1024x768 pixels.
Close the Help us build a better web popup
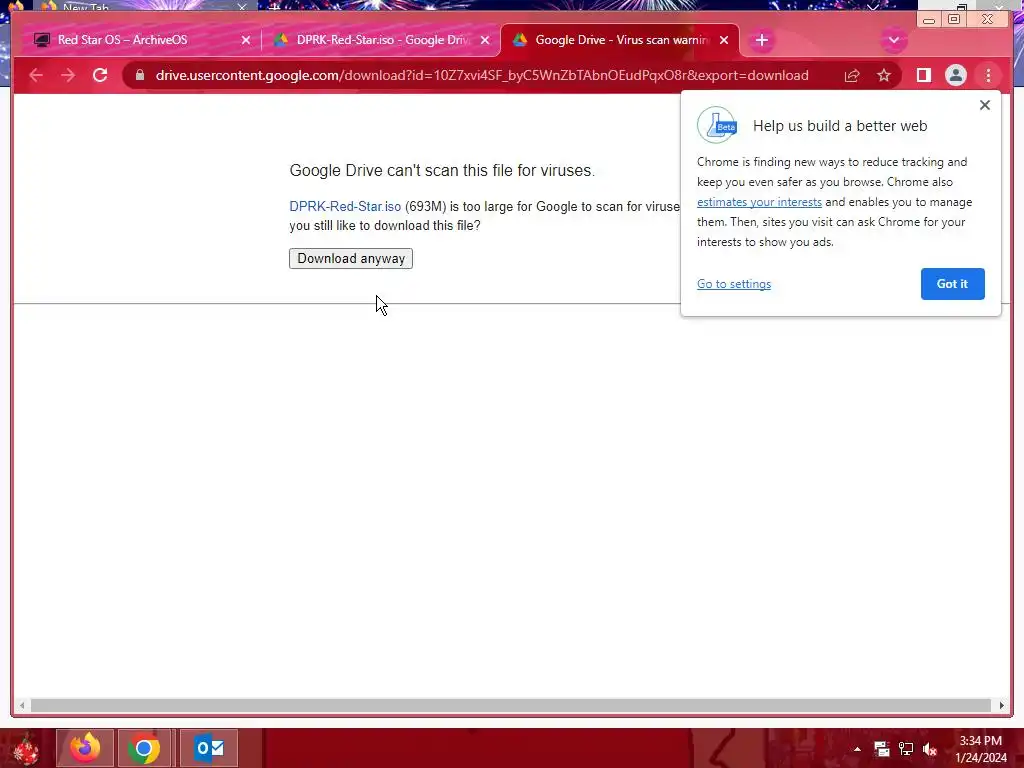point(984,105)
